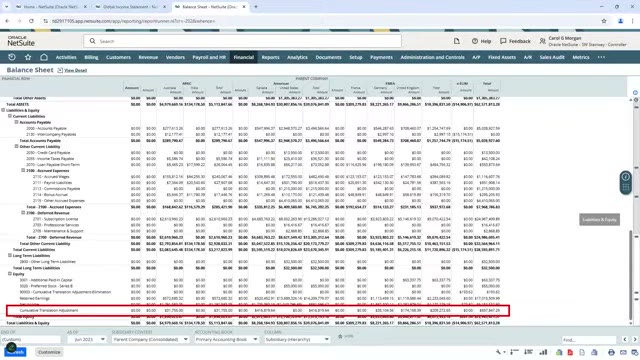The image size is (640, 360).
Task: Collapse the Long Term Liabilities group
Action: pos(10,256)
